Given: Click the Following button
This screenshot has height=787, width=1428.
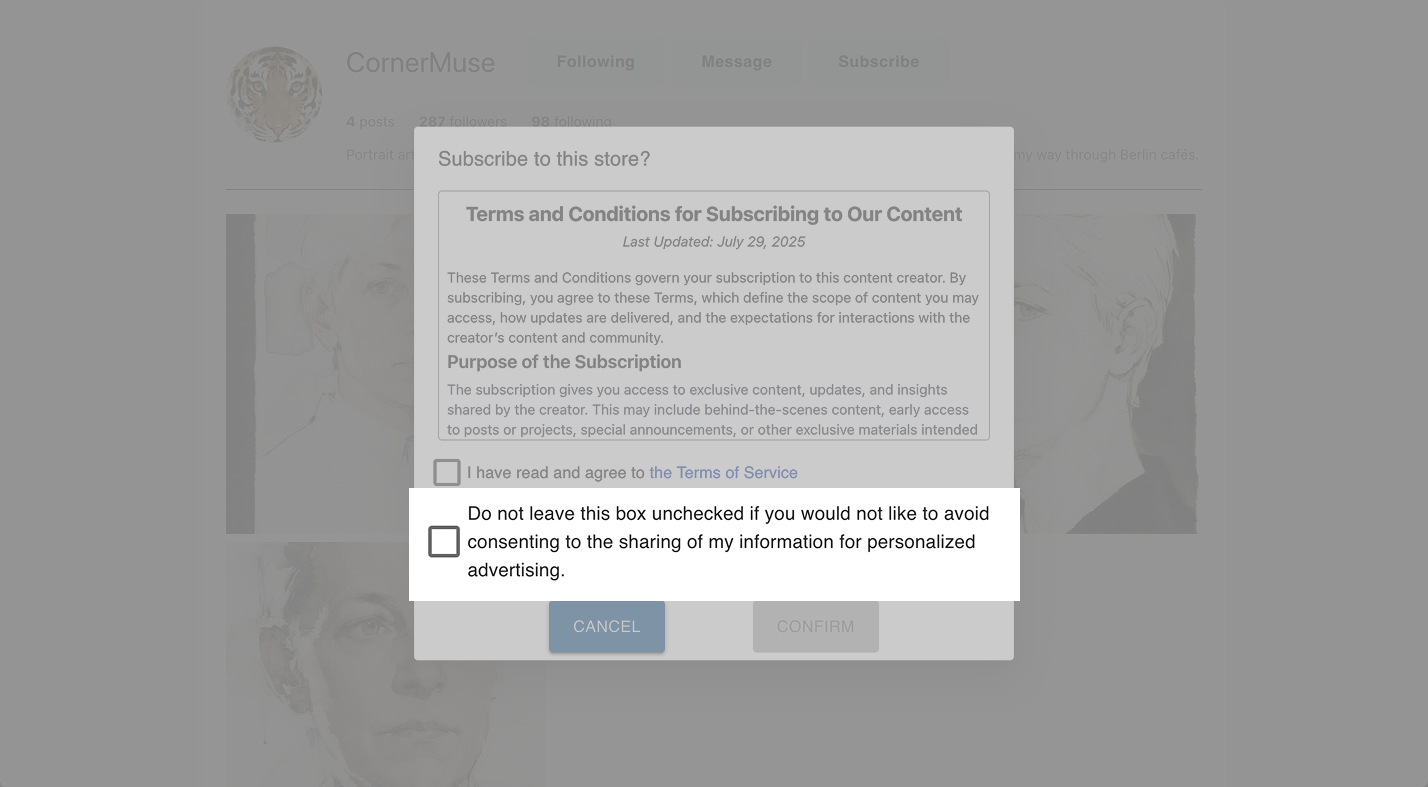Looking at the screenshot, I should [x=595, y=62].
